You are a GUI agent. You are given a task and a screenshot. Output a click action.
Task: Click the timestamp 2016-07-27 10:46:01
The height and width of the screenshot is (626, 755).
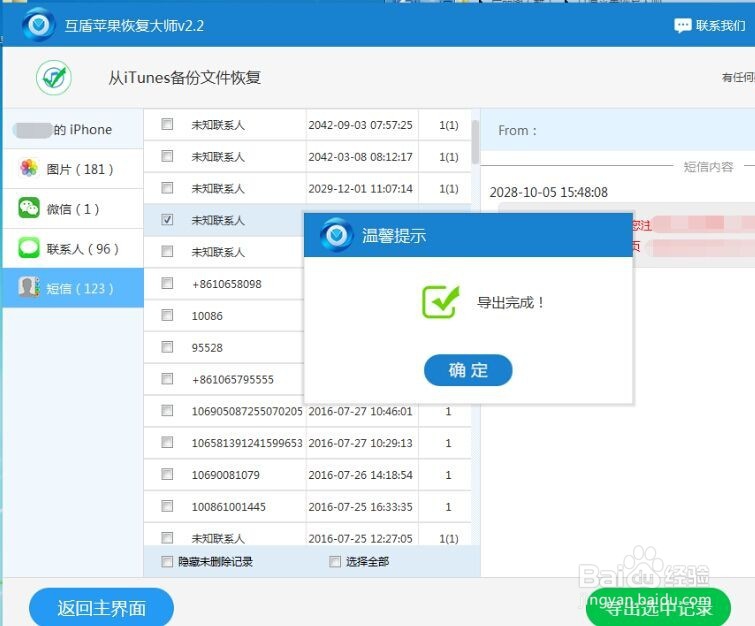click(360, 411)
